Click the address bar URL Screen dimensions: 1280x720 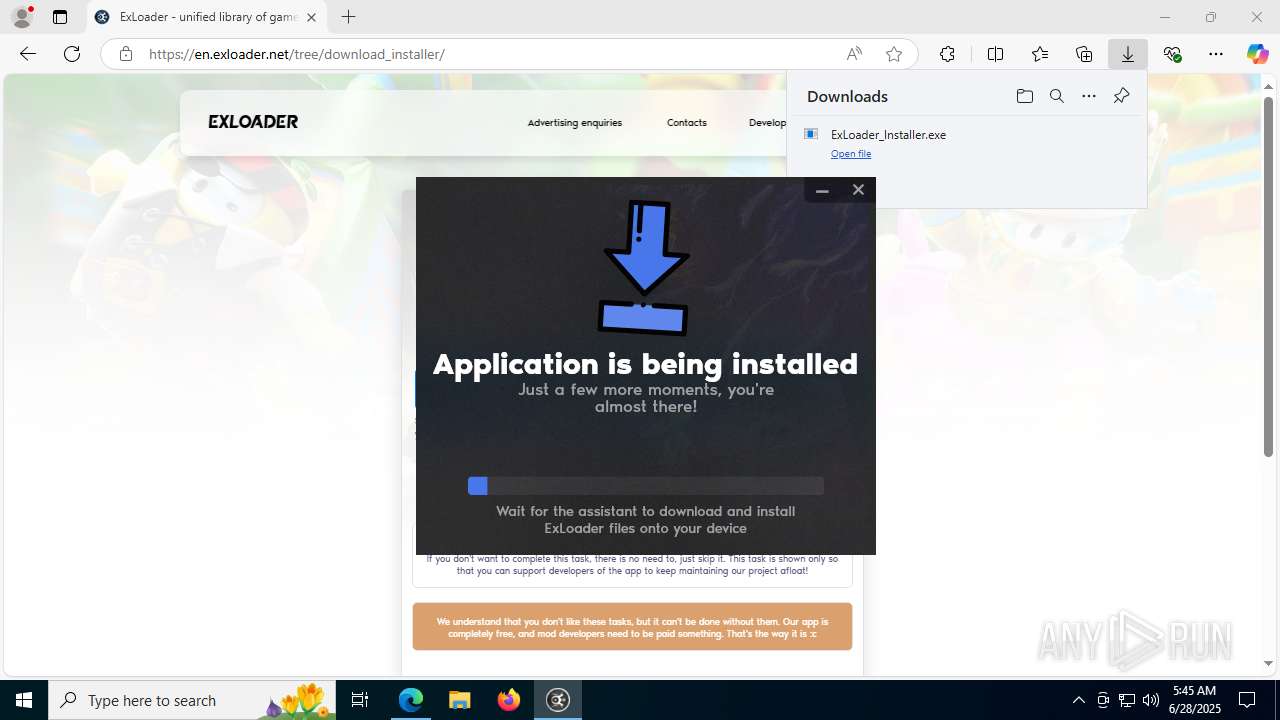pos(297,54)
